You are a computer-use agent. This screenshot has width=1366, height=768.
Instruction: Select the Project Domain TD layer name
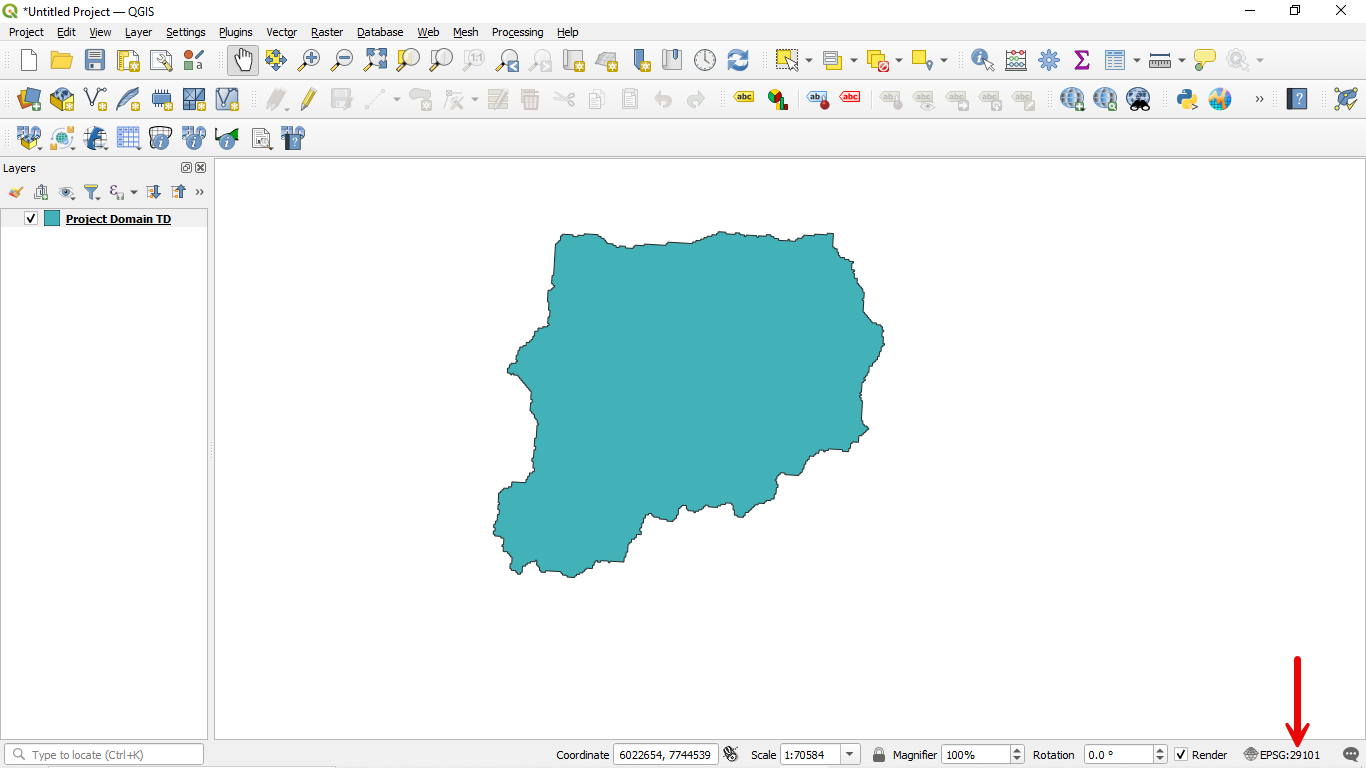point(118,219)
